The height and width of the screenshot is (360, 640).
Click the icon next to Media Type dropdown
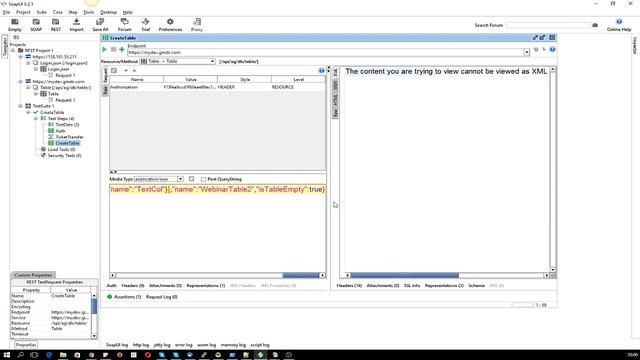pos(191,179)
